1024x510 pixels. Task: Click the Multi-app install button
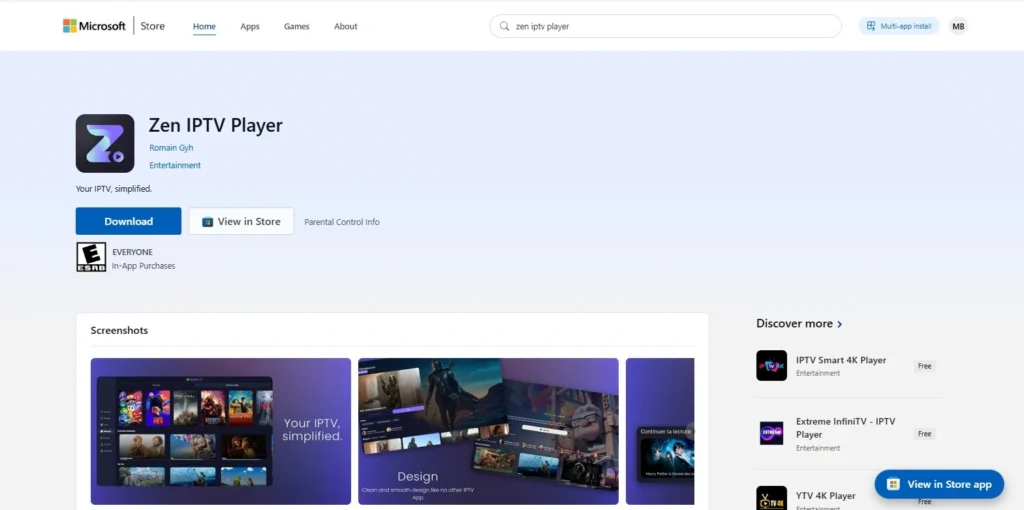tap(899, 26)
